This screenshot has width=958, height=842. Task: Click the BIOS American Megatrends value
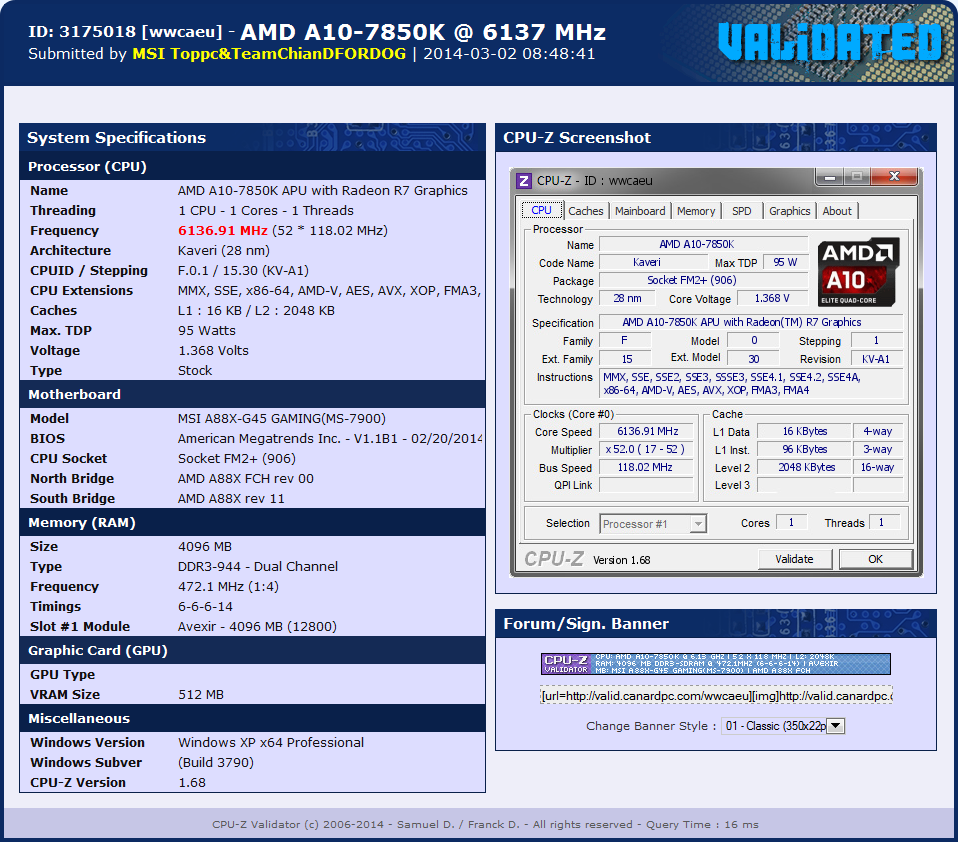pos(330,439)
